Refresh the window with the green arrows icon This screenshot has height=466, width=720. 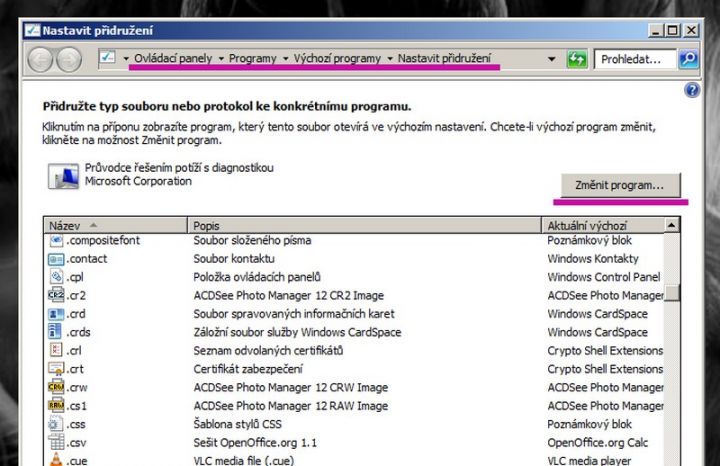pos(577,59)
